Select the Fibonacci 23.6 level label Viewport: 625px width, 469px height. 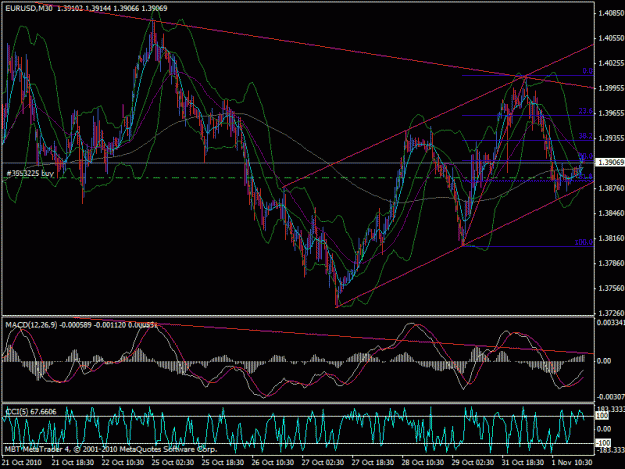pyautogui.click(x=586, y=111)
